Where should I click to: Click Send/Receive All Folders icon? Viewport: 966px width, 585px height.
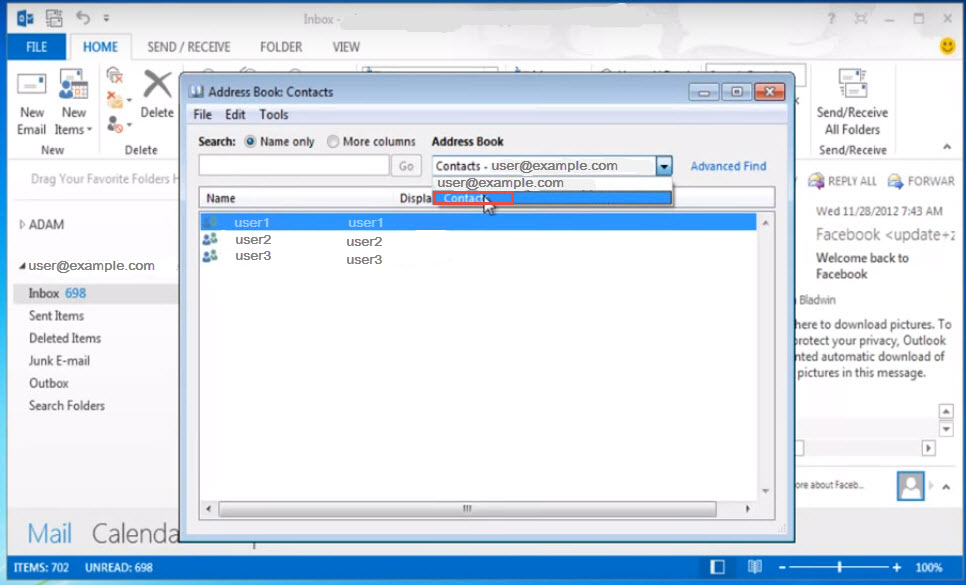coord(853,83)
